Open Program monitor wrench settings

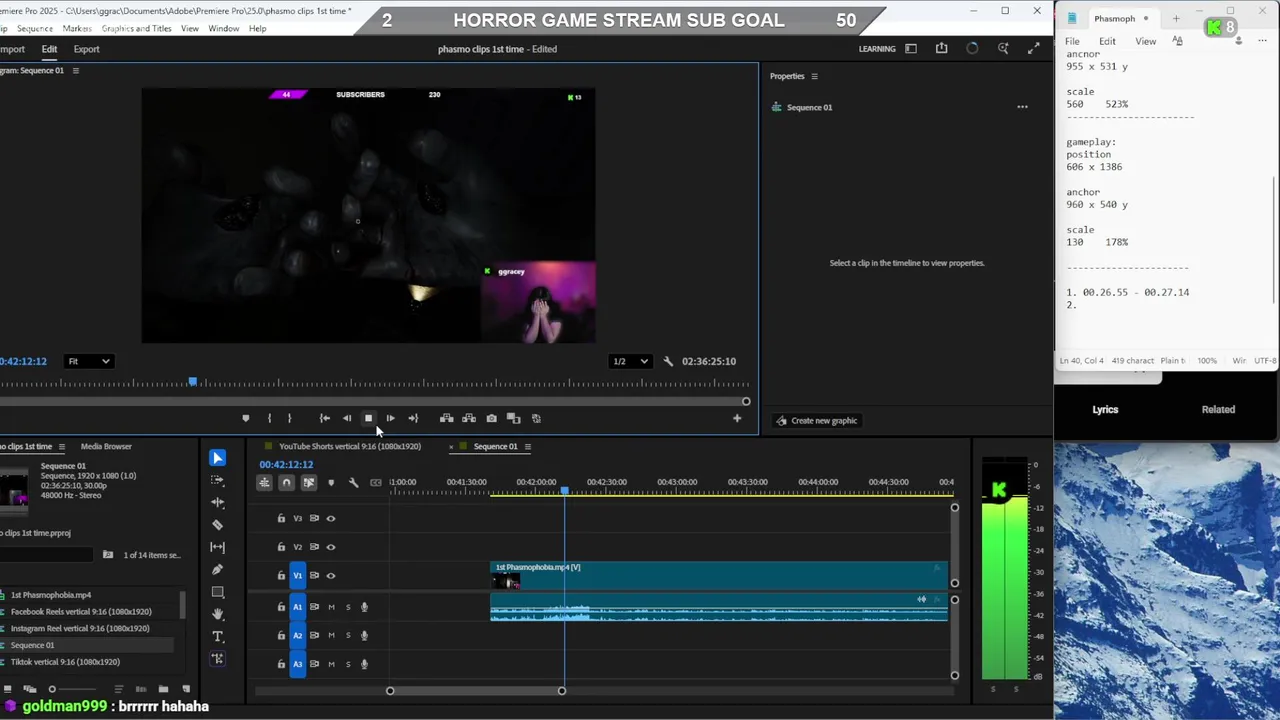tap(668, 361)
